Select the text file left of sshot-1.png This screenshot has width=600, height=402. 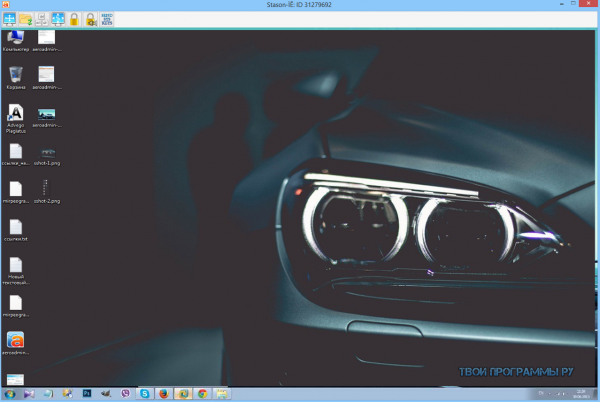tap(16, 155)
